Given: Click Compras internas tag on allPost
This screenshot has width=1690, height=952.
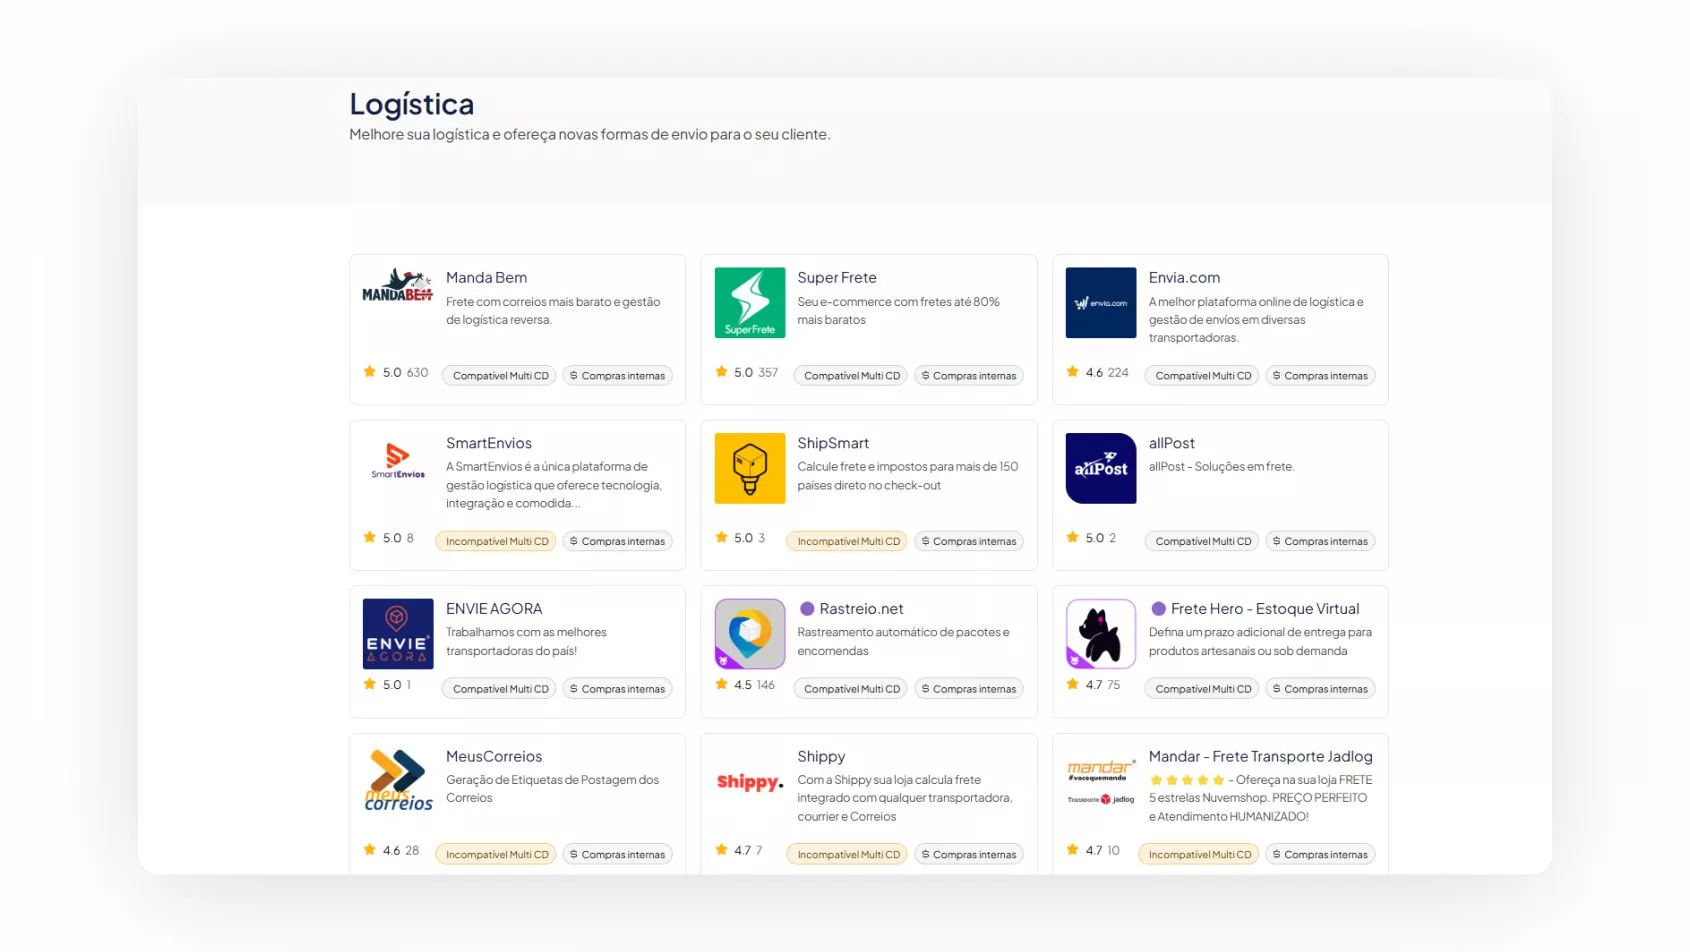Looking at the screenshot, I should point(1320,541).
